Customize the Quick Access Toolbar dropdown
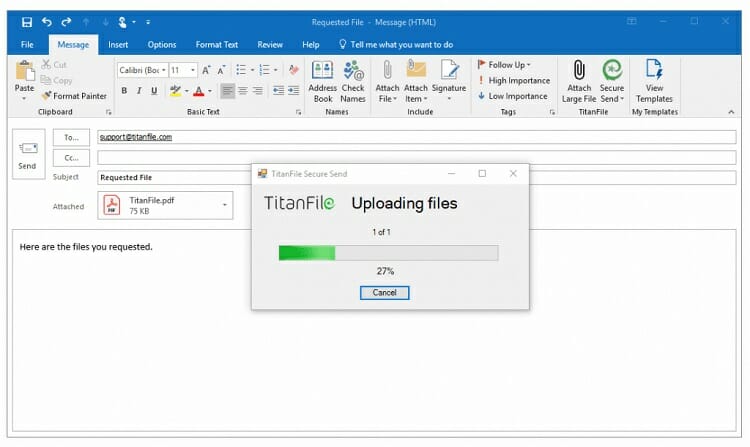750x447 pixels. tap(148, 22)
